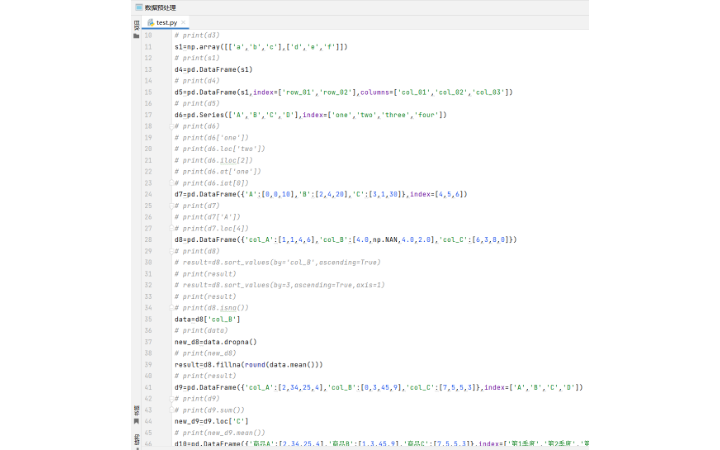The image size is (720, 450).
Task: Click the d5=pd.DataFrame line with row_01
Action: (x=343, y=92)
